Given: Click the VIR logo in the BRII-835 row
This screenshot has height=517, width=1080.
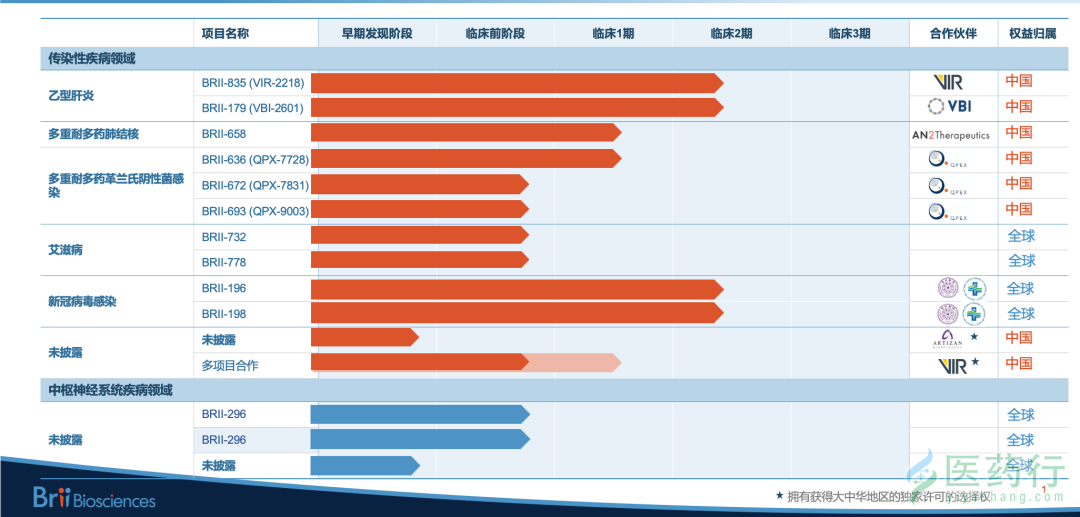Looking at the screenshot, I should [x=947, y=82].
